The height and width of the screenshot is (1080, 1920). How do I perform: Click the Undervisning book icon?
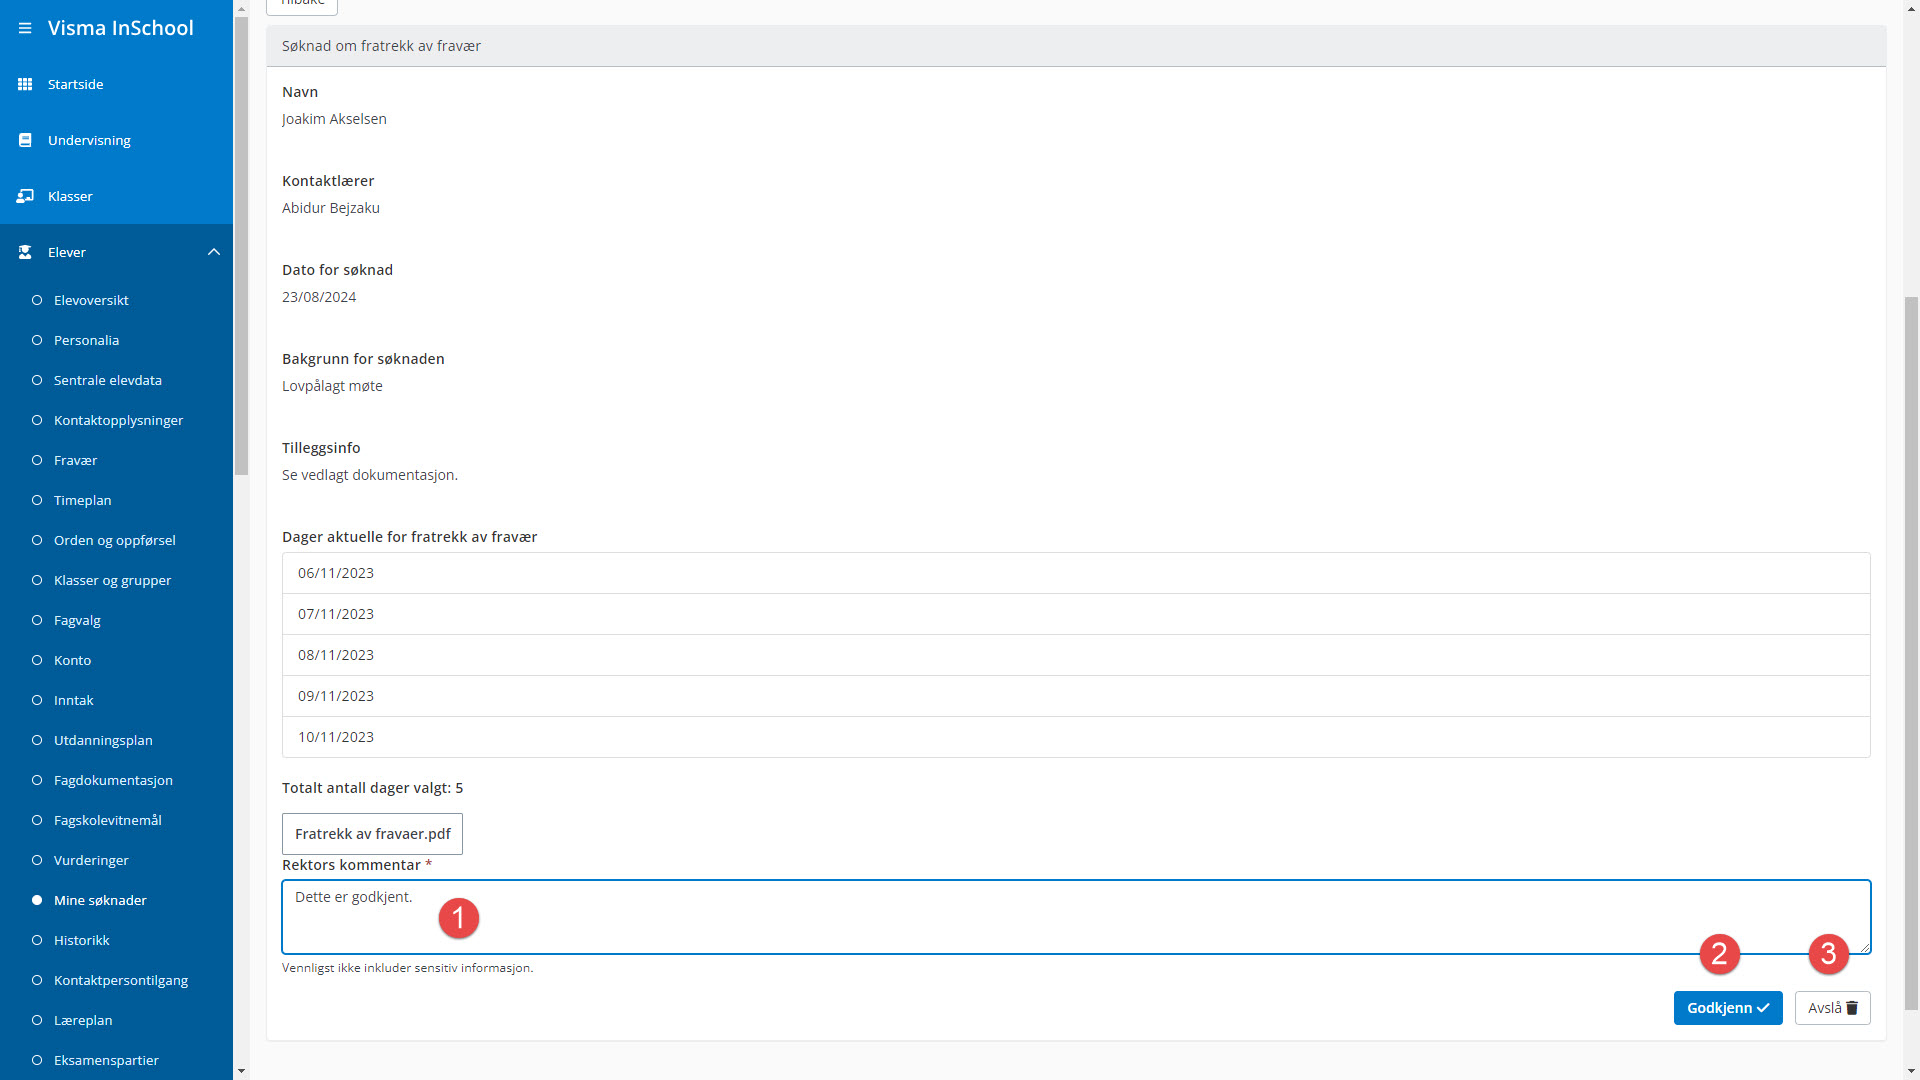25,140
